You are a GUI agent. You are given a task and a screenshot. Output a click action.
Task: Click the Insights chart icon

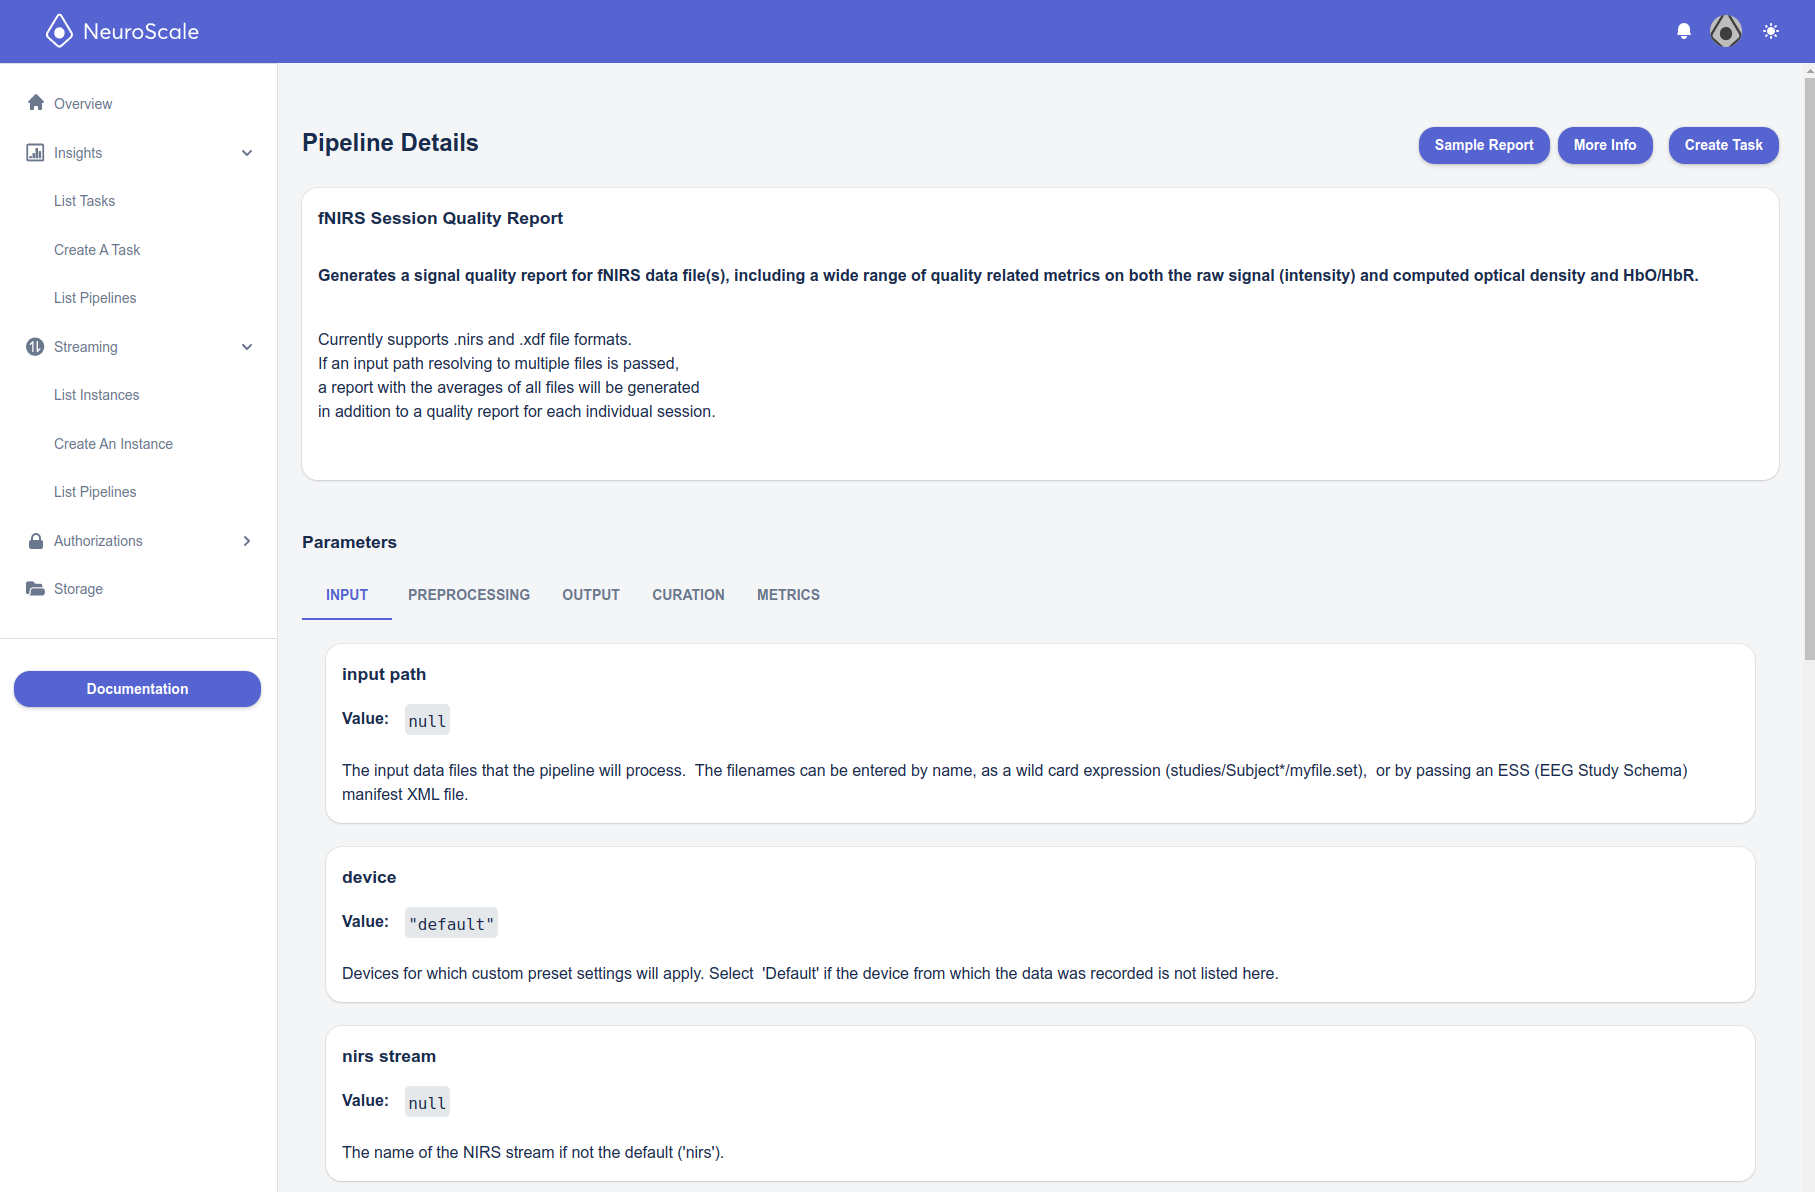[35, 152]
